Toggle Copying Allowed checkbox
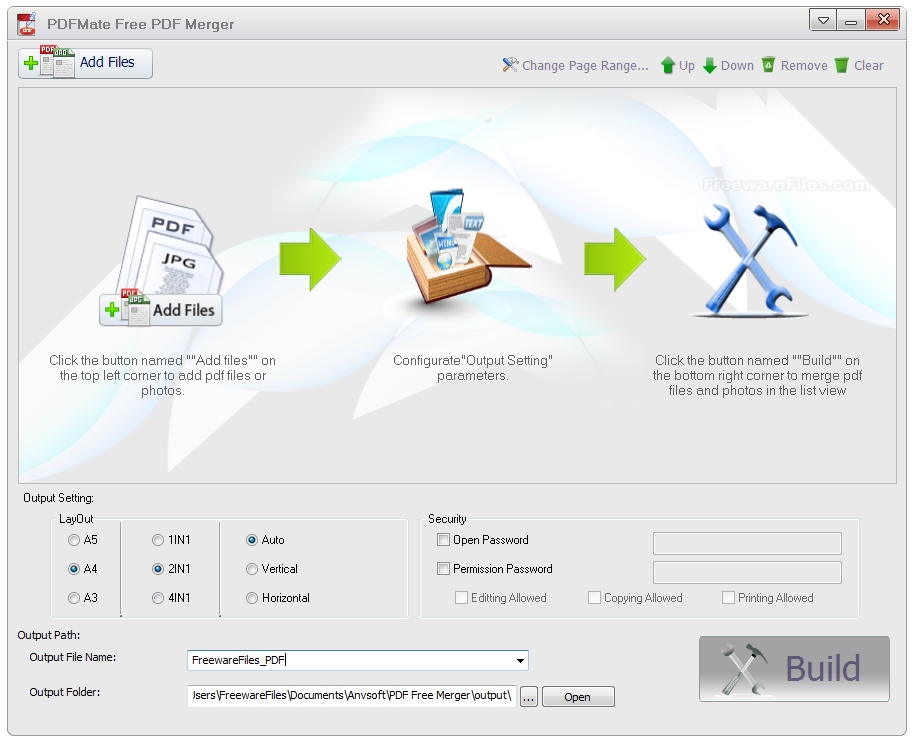The width and height of the screenshot is (914, 742). click(594, 597)
